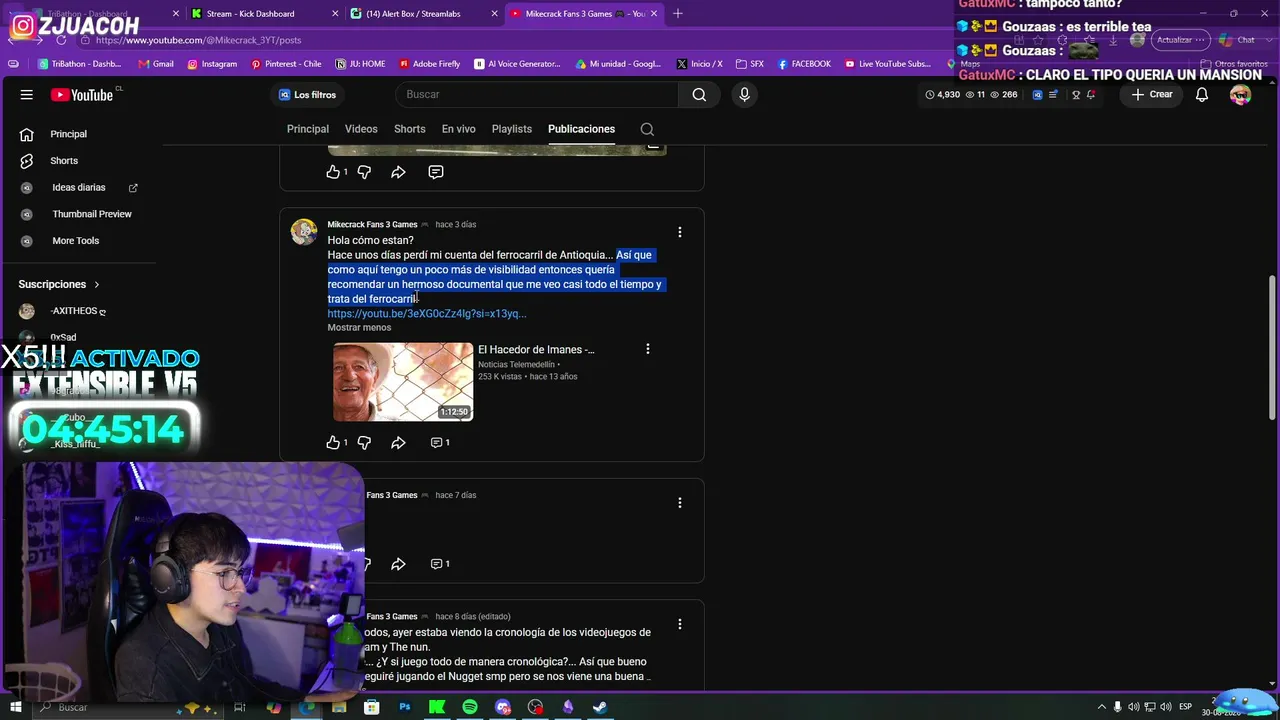
Task: Open the Adobe Firefly bookmark
Action: 430,64
